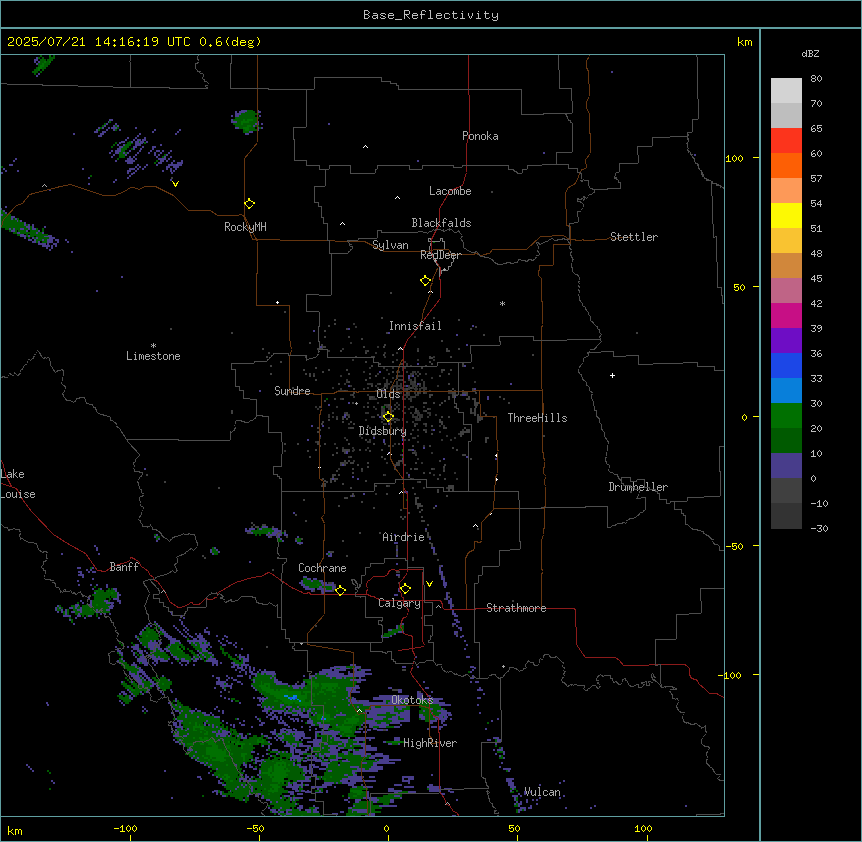The width and height of the screenshot is (862, 842).
Task: Click the Okotoks city label
Action: coord(412,700)
